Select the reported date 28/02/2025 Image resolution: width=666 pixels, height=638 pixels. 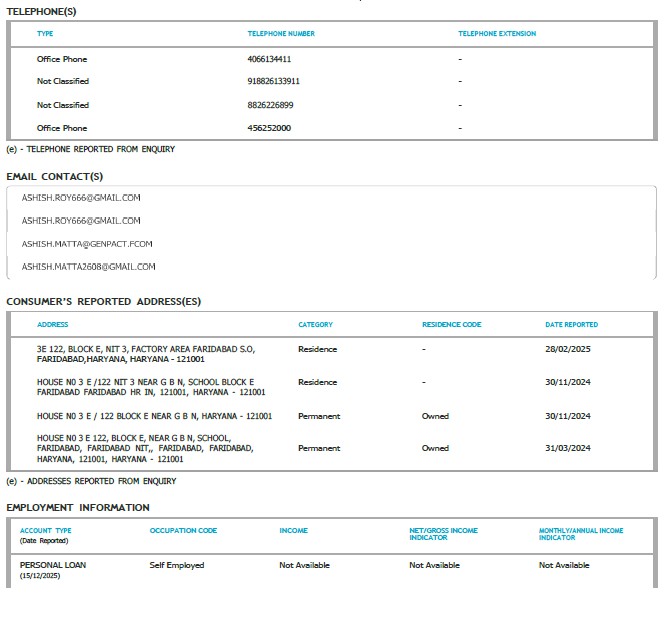point(566,349)
